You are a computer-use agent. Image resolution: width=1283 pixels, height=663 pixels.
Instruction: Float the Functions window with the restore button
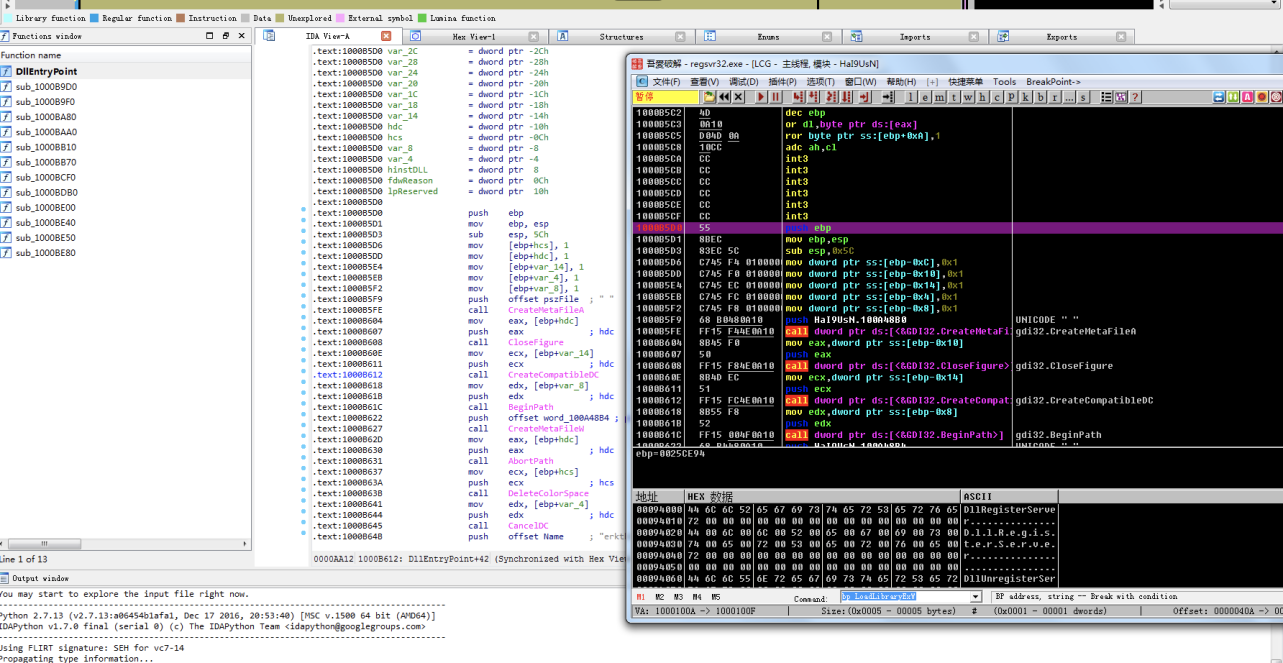225,36
